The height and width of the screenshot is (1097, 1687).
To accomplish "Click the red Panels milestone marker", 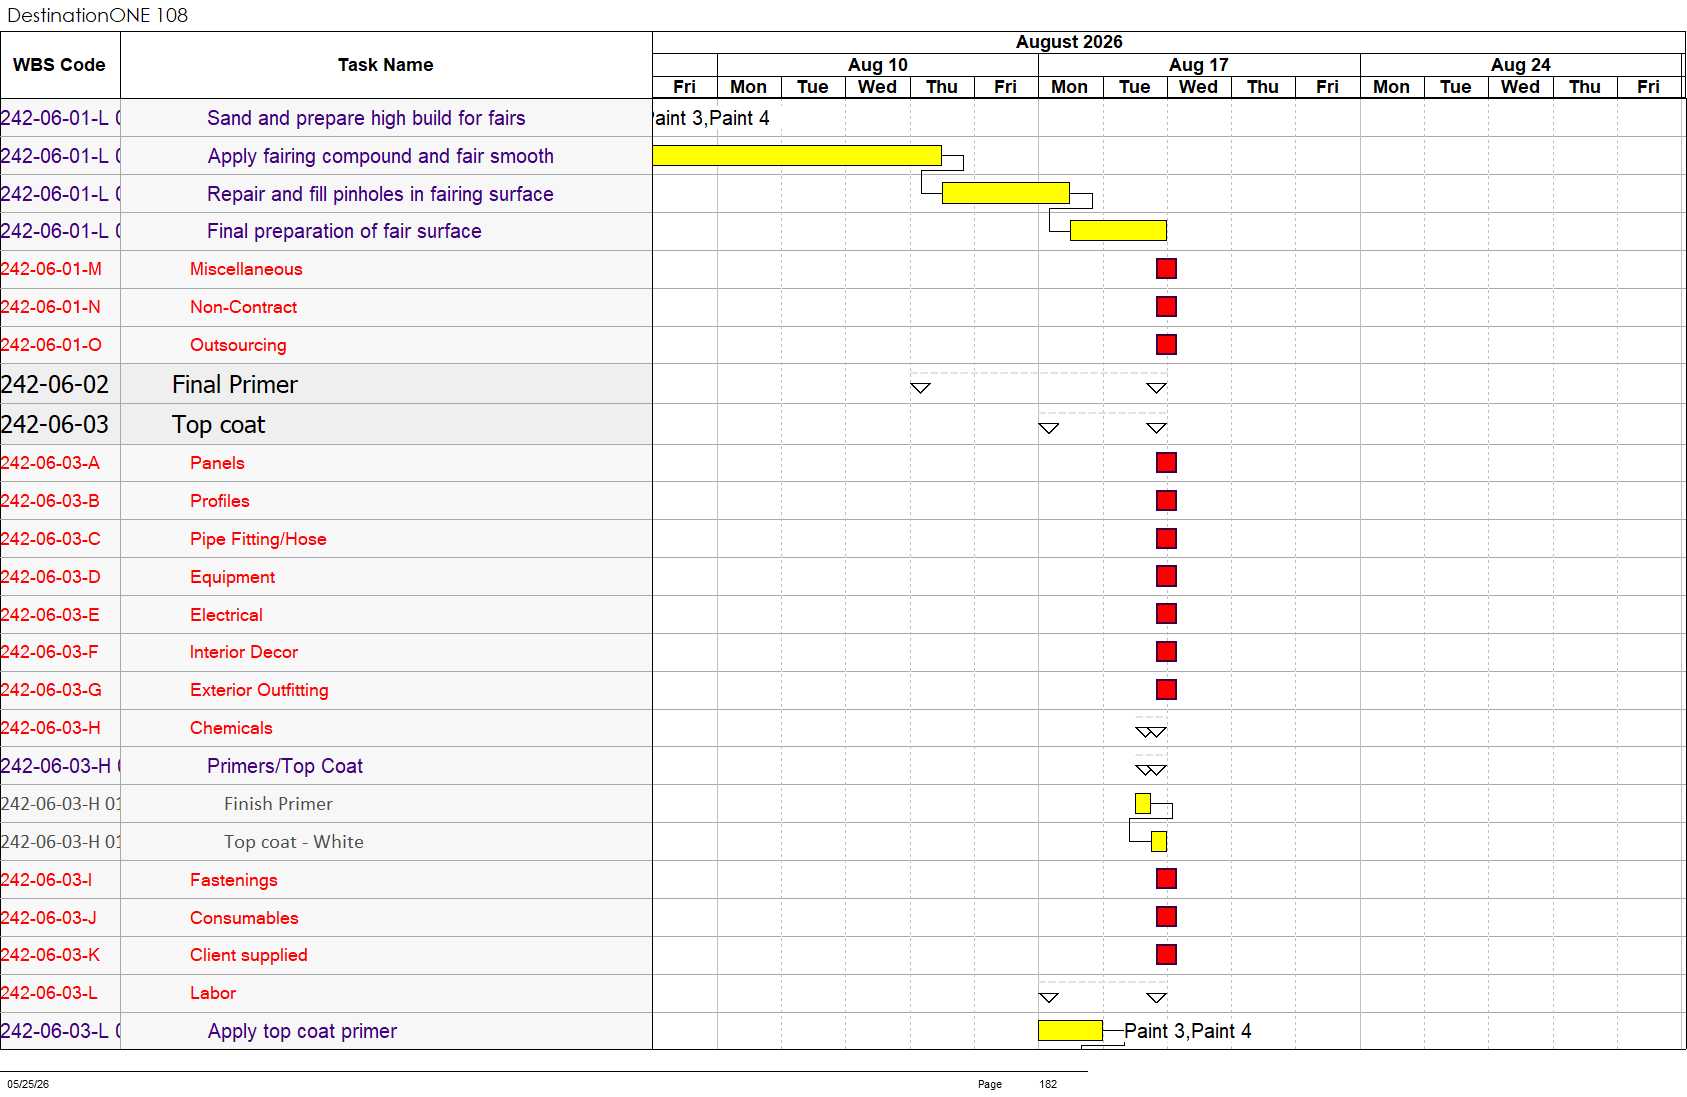I will [x=1166, y=462].
